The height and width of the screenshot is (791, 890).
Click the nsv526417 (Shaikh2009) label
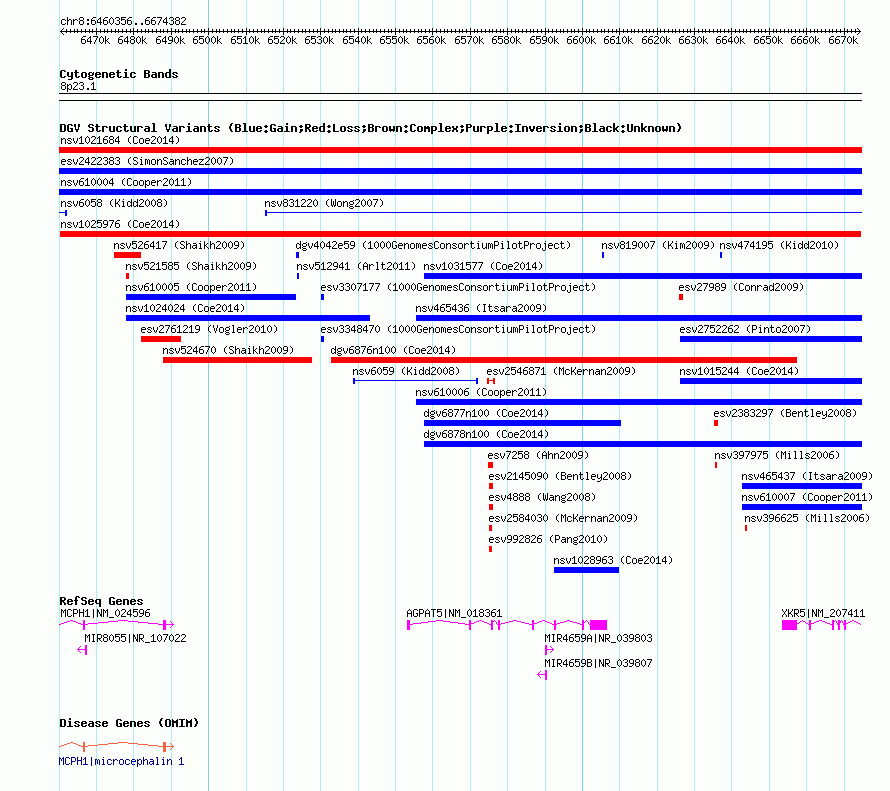179,245
